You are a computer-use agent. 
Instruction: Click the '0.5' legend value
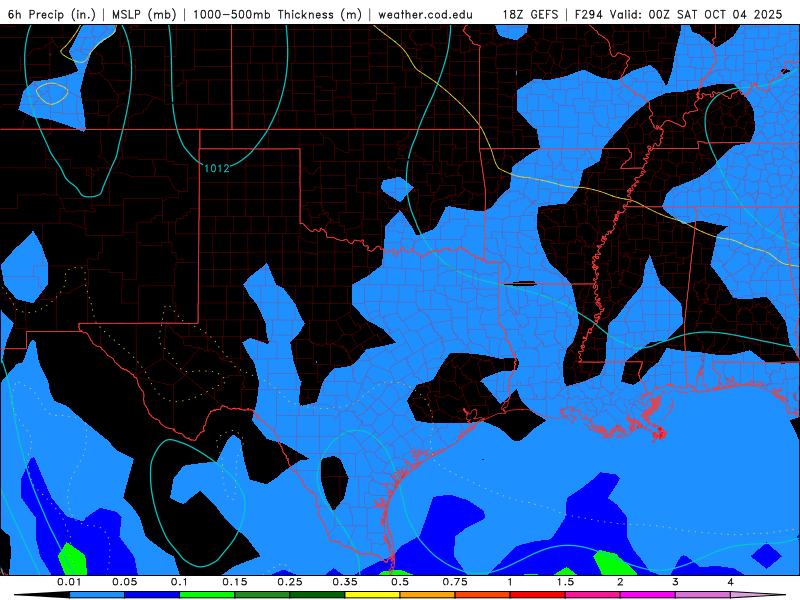click(x=400, y=582)
